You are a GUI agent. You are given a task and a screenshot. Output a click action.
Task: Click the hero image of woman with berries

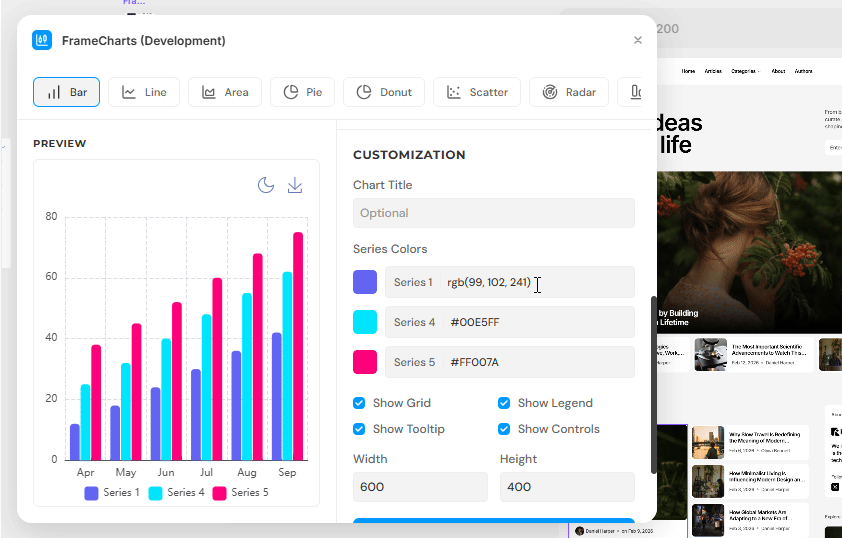click(749, 252)
